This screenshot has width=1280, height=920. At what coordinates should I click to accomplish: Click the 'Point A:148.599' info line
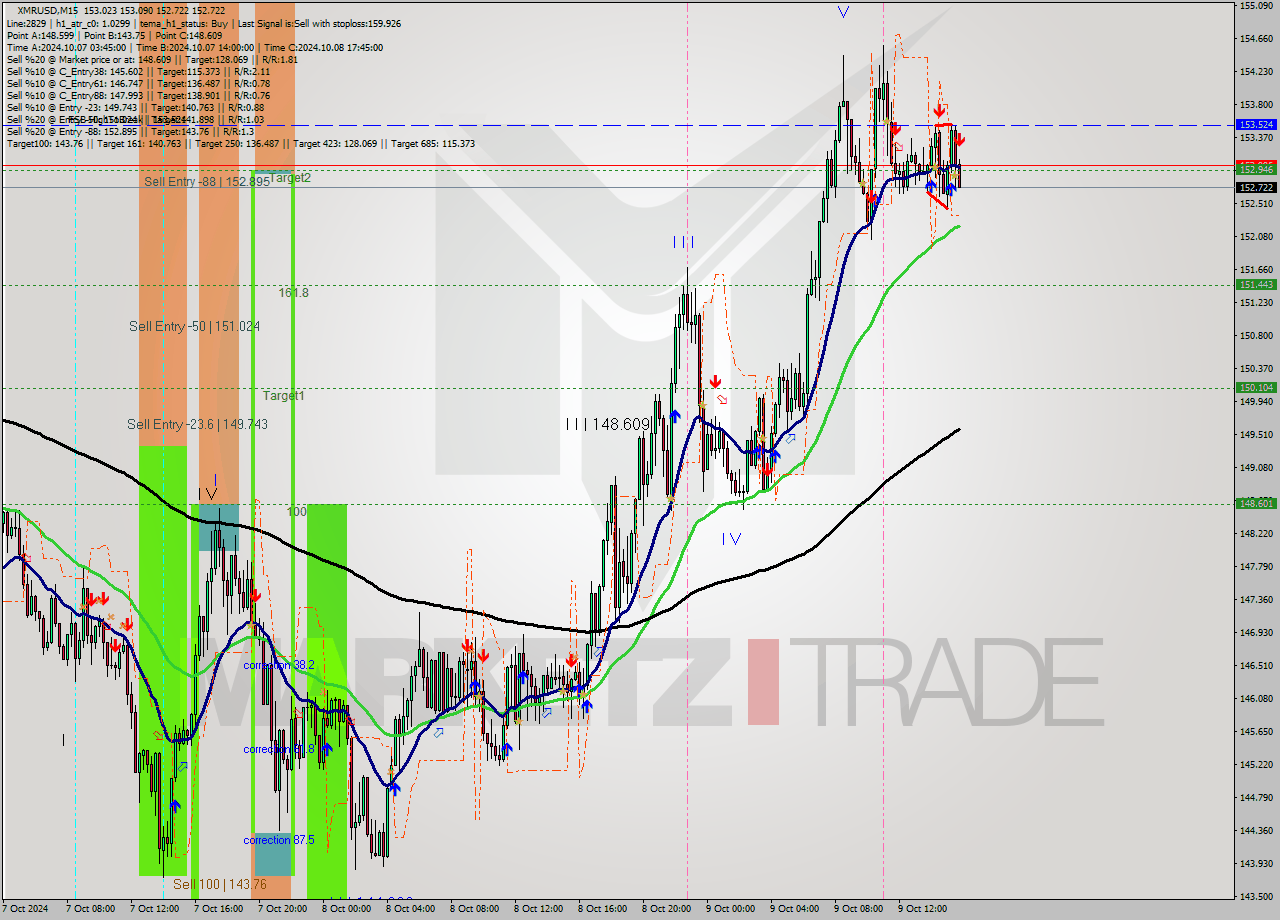(x=41, y=35)
